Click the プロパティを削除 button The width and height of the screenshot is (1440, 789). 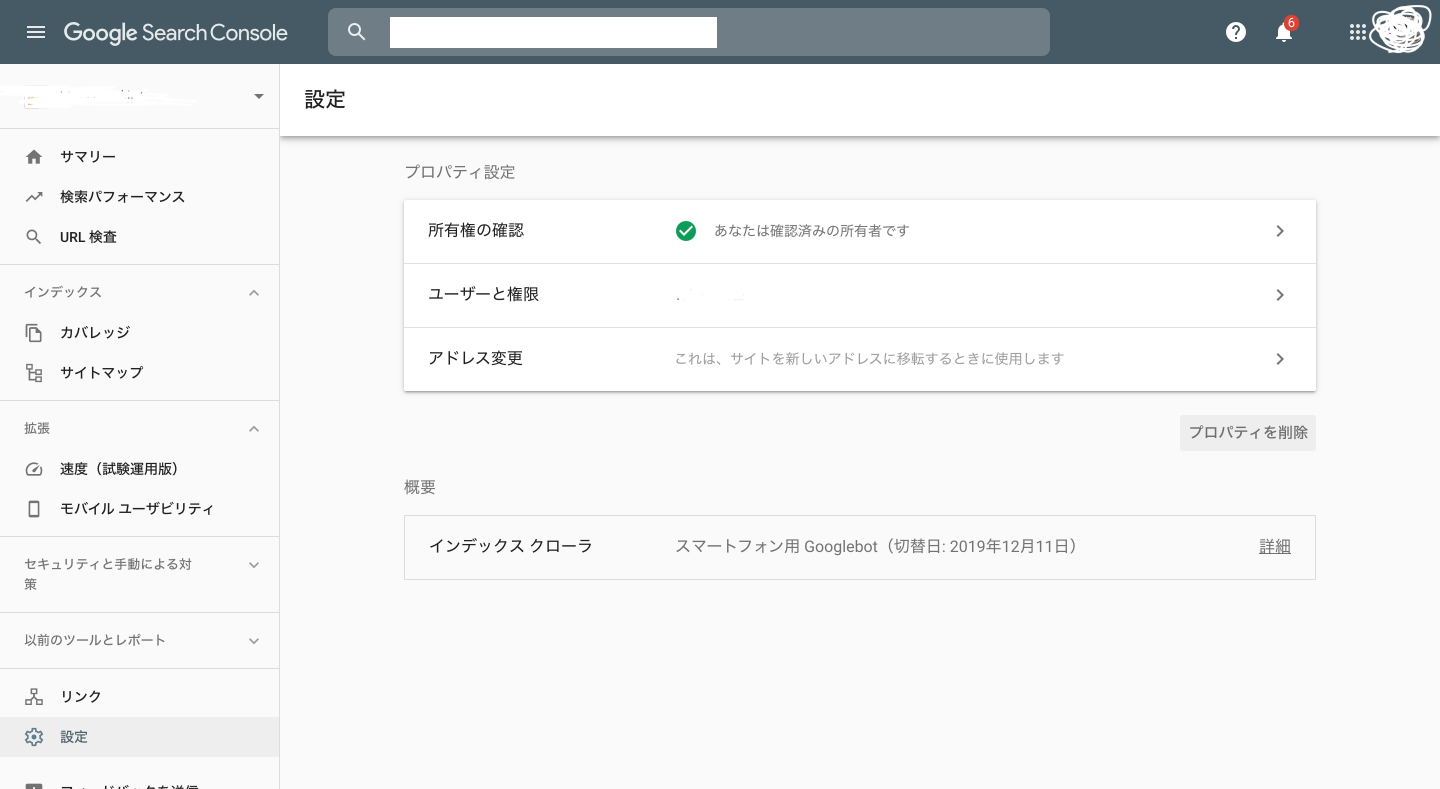pyautogui.click(x=1247, y=433)
